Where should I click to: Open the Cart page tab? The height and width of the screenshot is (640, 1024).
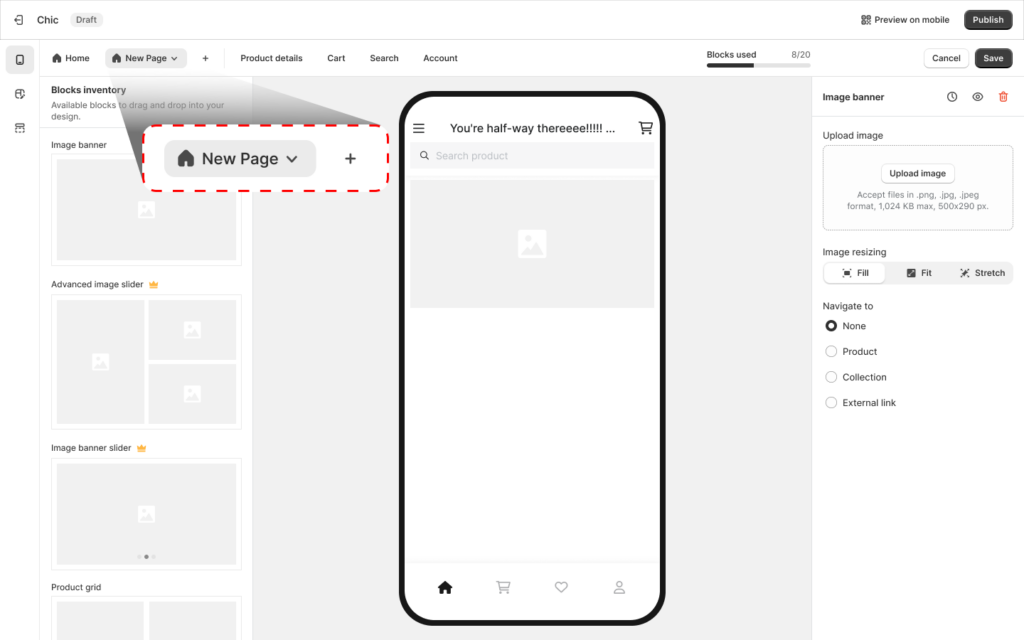tap(336, 58)
